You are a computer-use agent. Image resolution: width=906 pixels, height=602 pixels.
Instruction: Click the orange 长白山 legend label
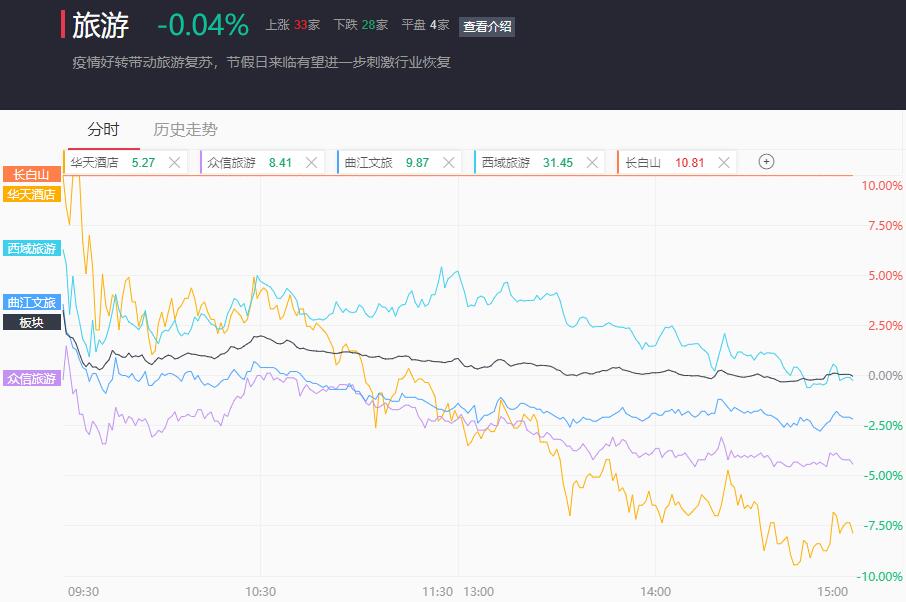32,174
